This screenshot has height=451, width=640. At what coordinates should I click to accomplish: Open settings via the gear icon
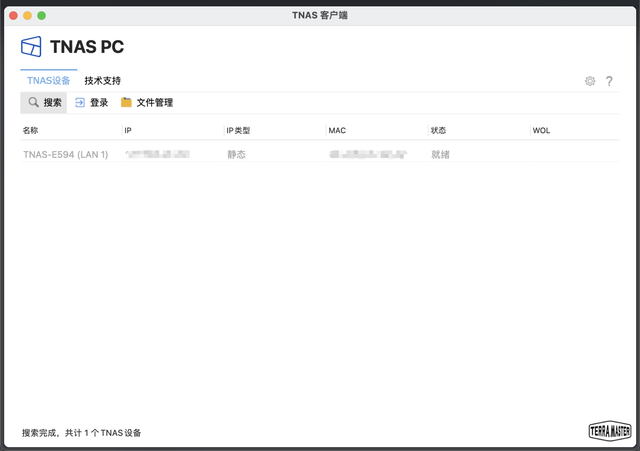click(590, 81)
